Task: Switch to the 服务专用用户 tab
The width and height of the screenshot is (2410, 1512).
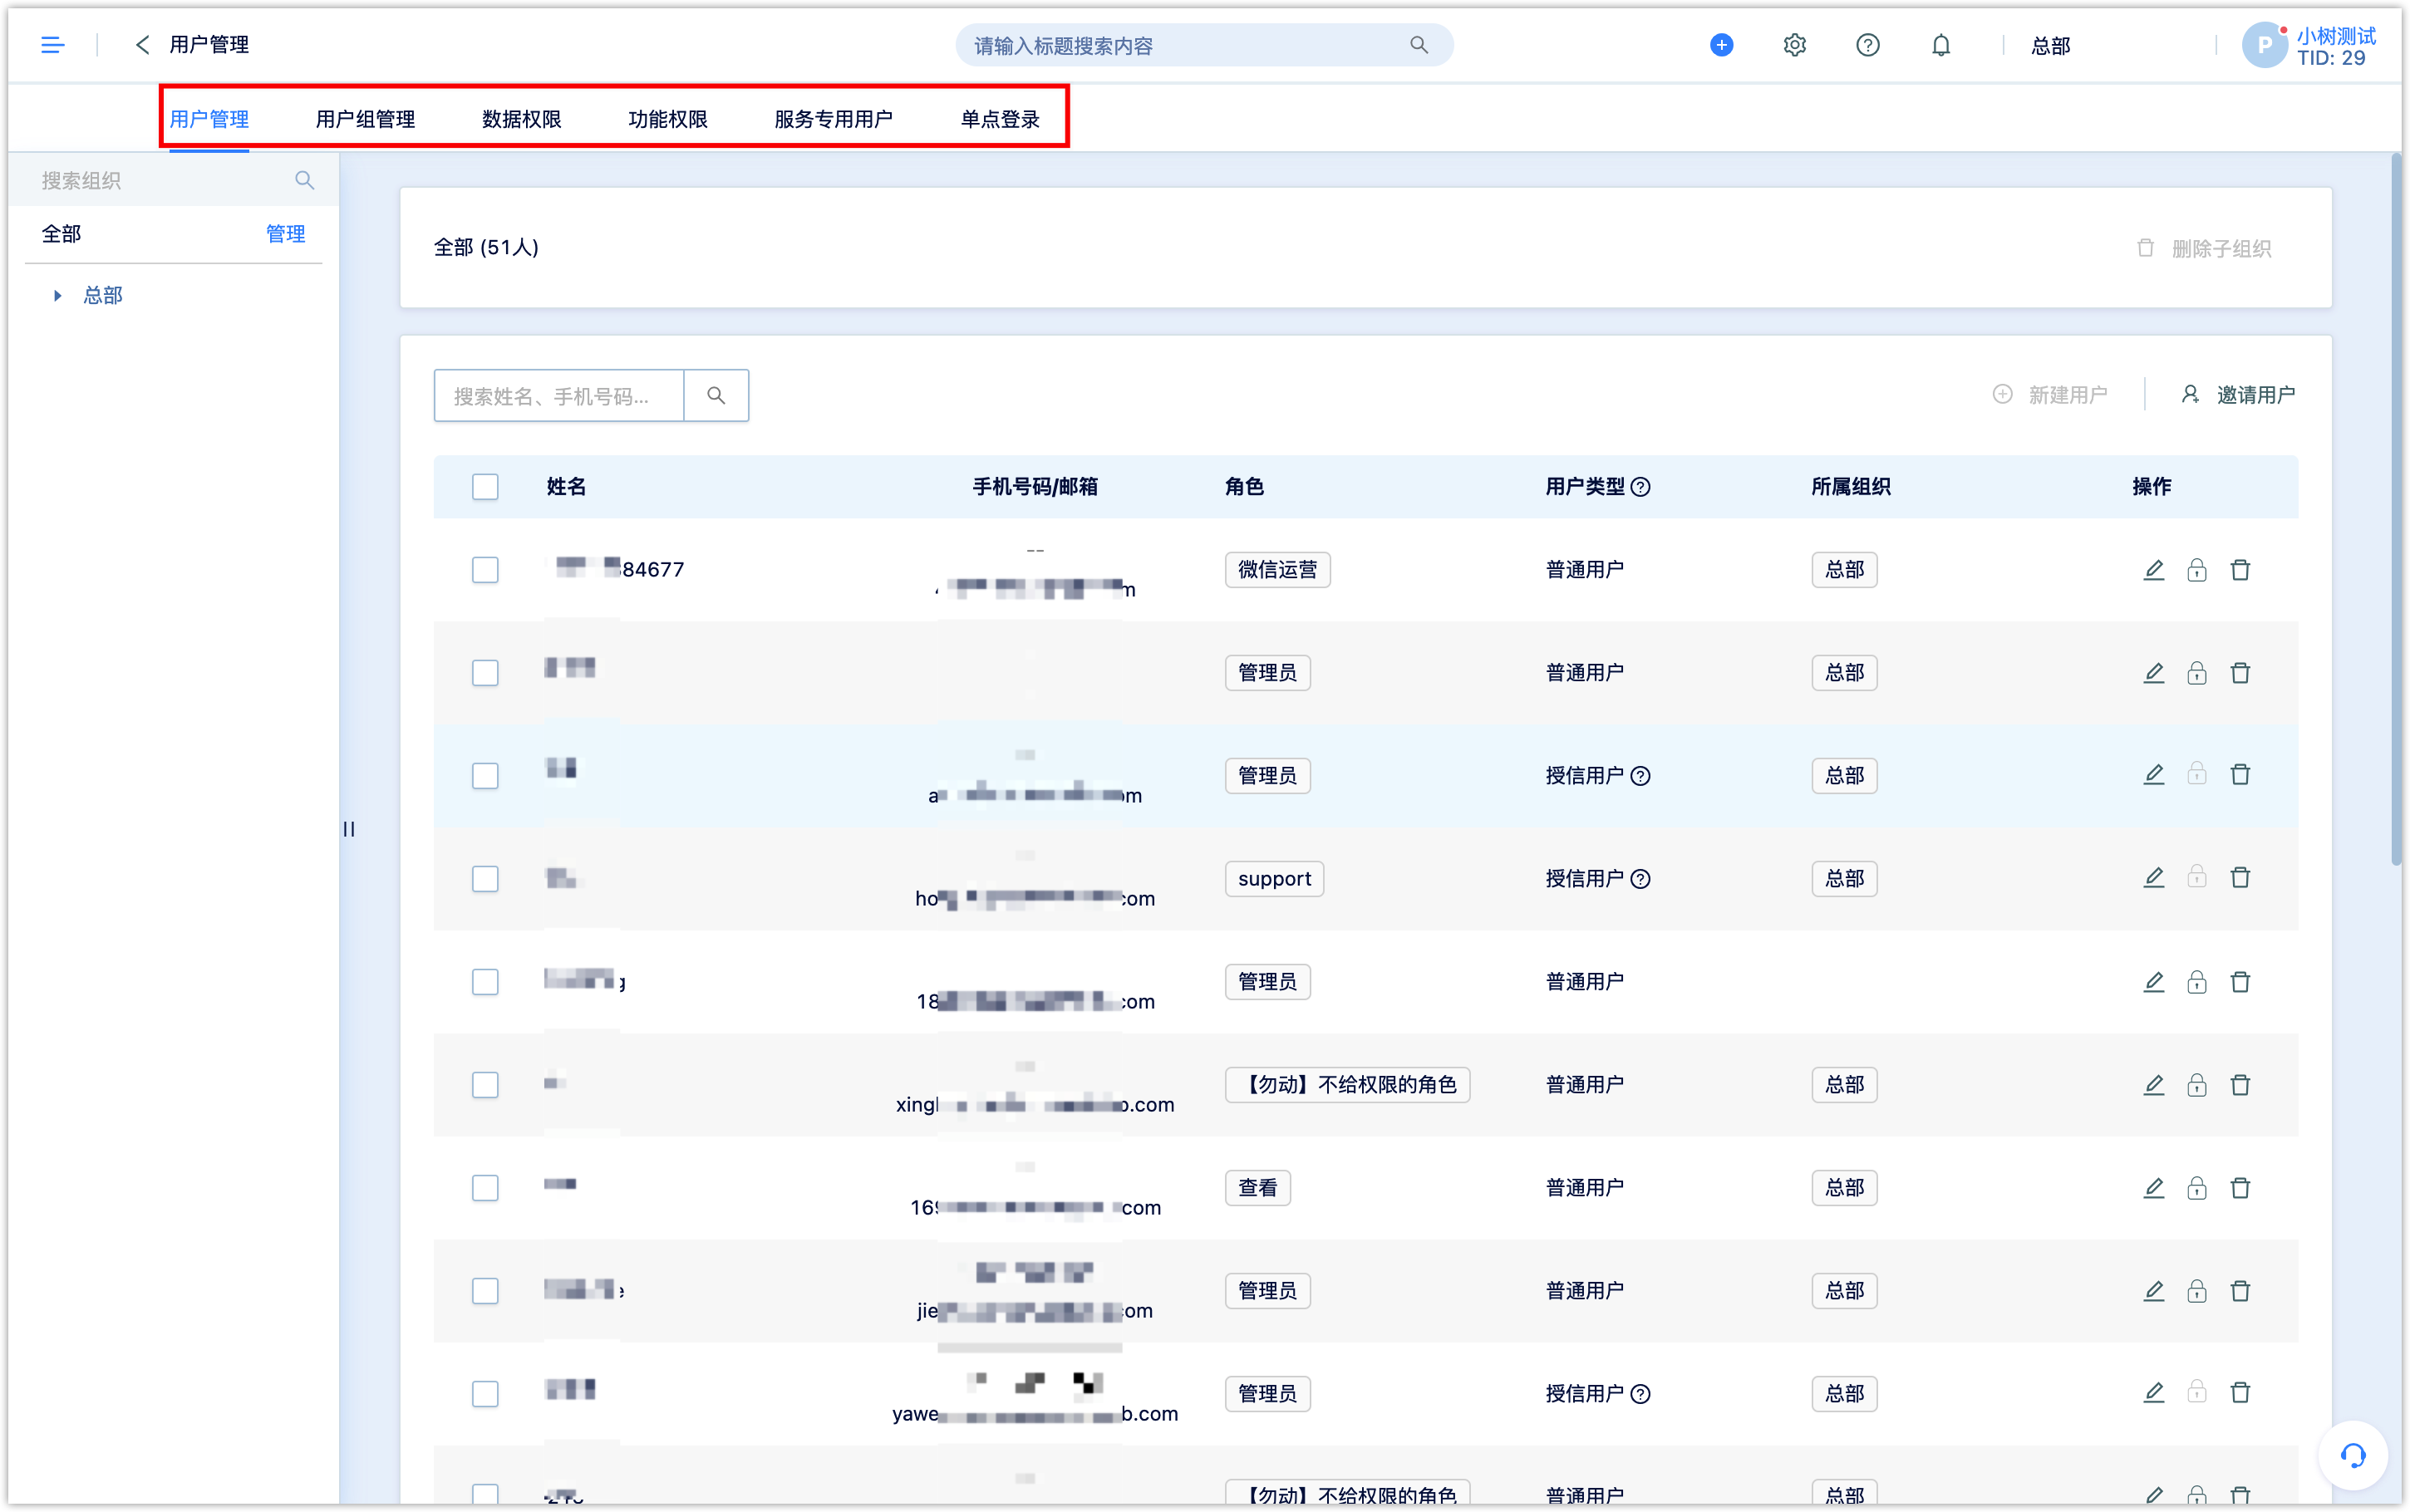Action: 833,119
